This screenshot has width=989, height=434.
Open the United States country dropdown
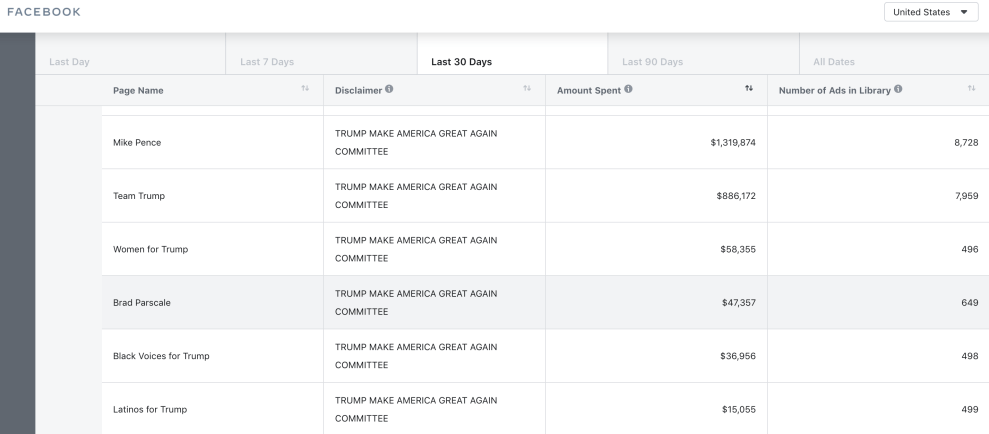(x=931, y=12)
